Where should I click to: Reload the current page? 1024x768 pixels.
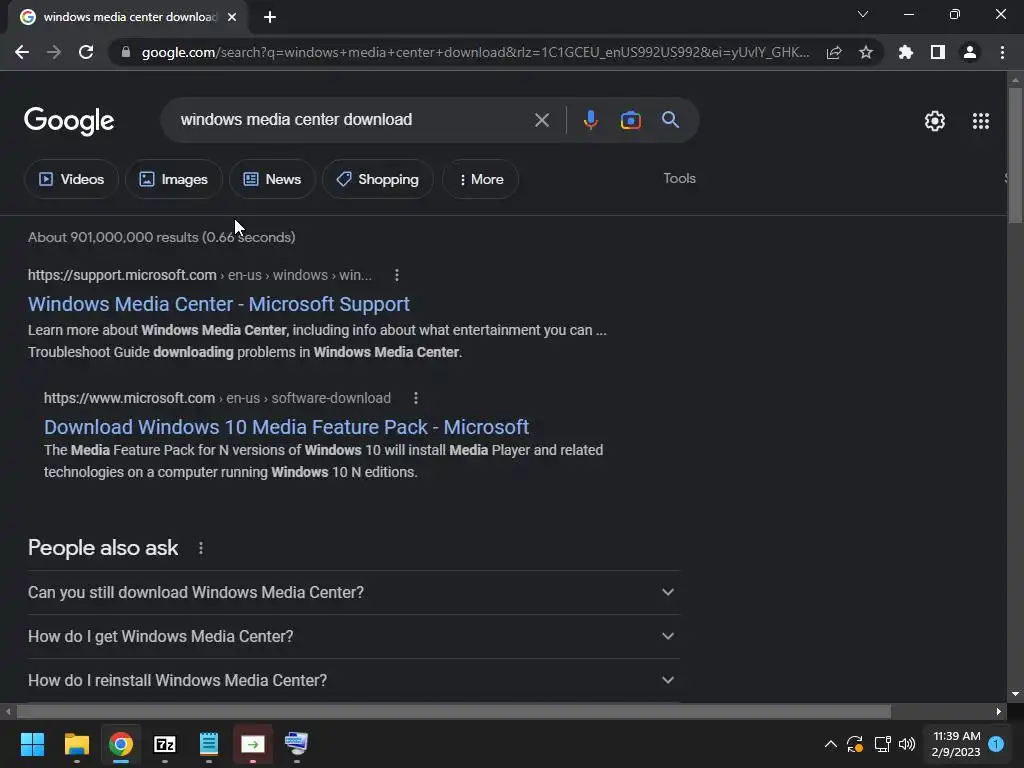pos(86,52)
